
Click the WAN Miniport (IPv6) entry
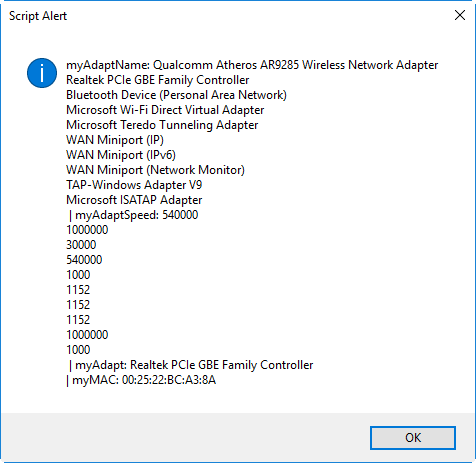tap(121, 155)
